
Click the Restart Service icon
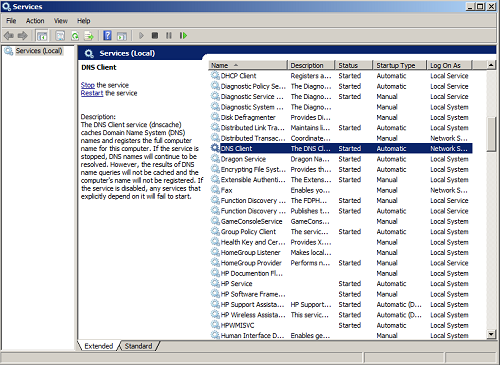click(183, 35)
